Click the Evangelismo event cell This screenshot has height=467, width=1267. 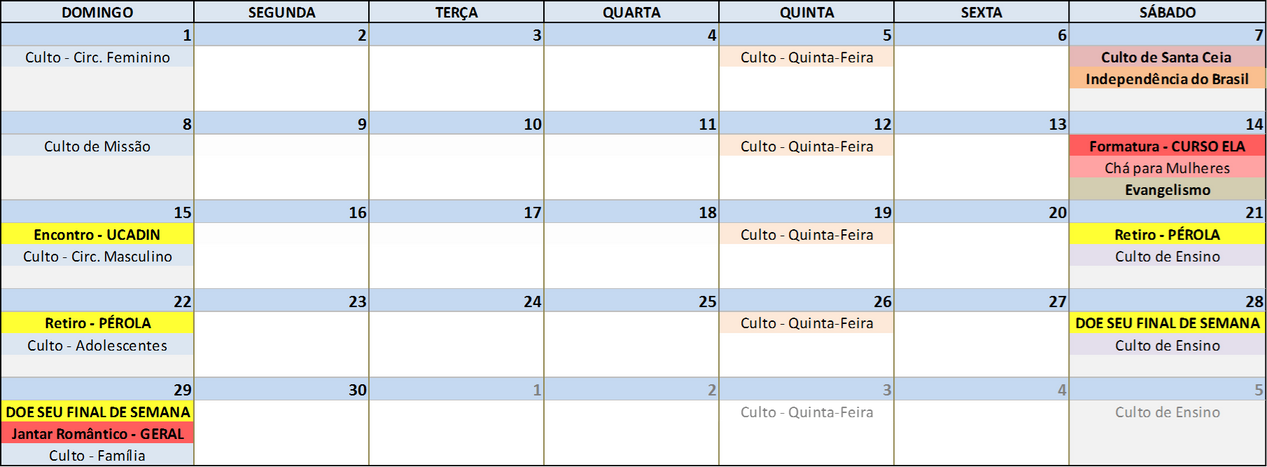(x=1167, y=190)
